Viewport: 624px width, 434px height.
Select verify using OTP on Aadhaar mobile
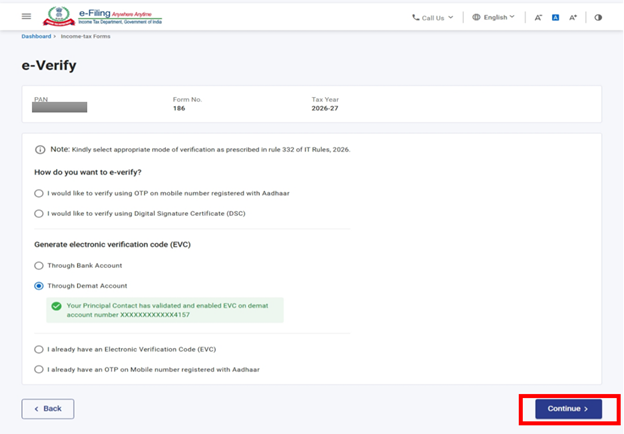pos(39,193)
